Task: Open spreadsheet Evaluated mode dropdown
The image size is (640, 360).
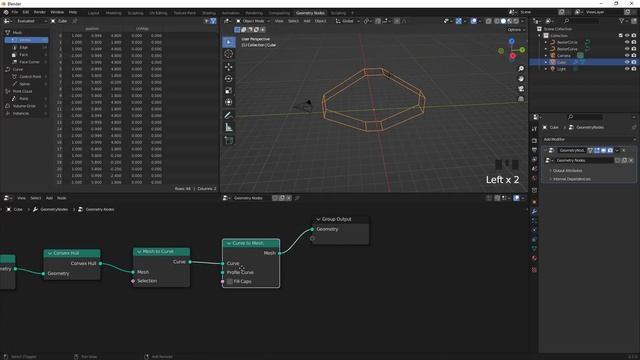Action: [30, 21]
